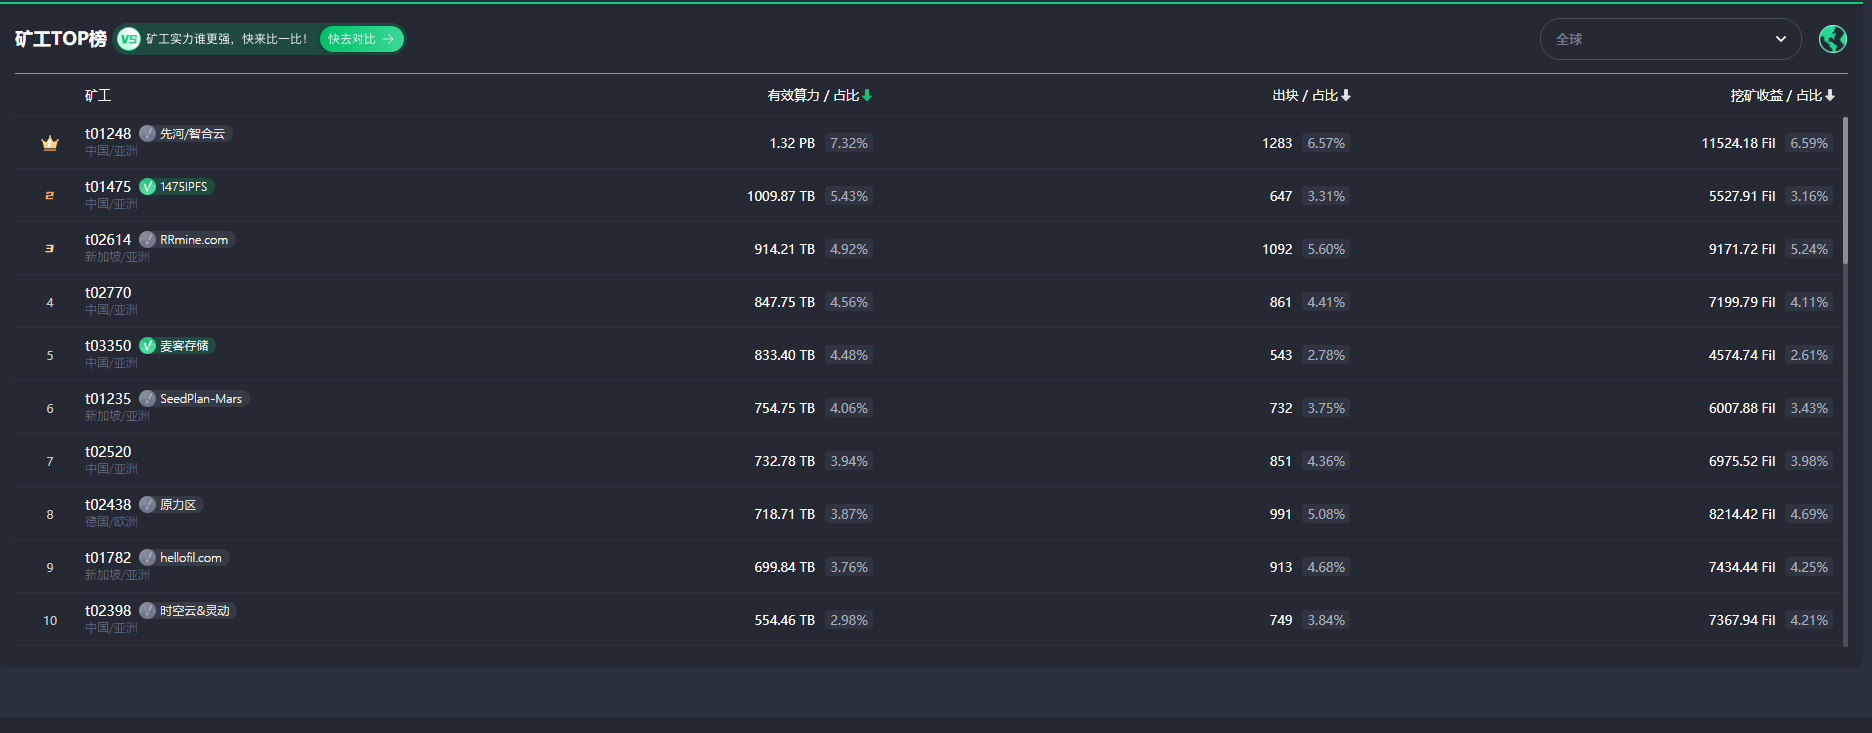The image size is (1872, 733).
Task: Sort by 有效算力 using green arrow
Action: (x=867, y=95)
